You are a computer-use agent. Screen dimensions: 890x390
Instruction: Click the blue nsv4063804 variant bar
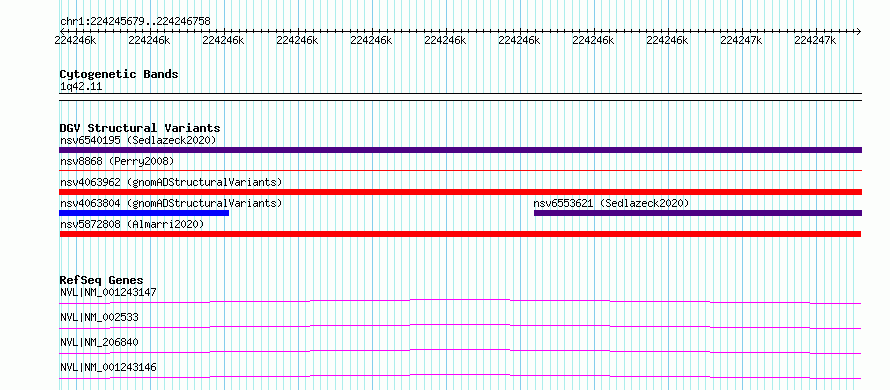(x=144, y=213)
